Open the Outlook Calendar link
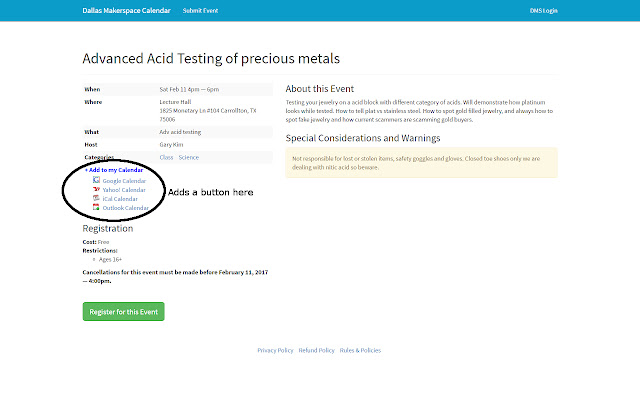This screenshot has width=640, height=400. pyautogui.click(x=125, y=208)
